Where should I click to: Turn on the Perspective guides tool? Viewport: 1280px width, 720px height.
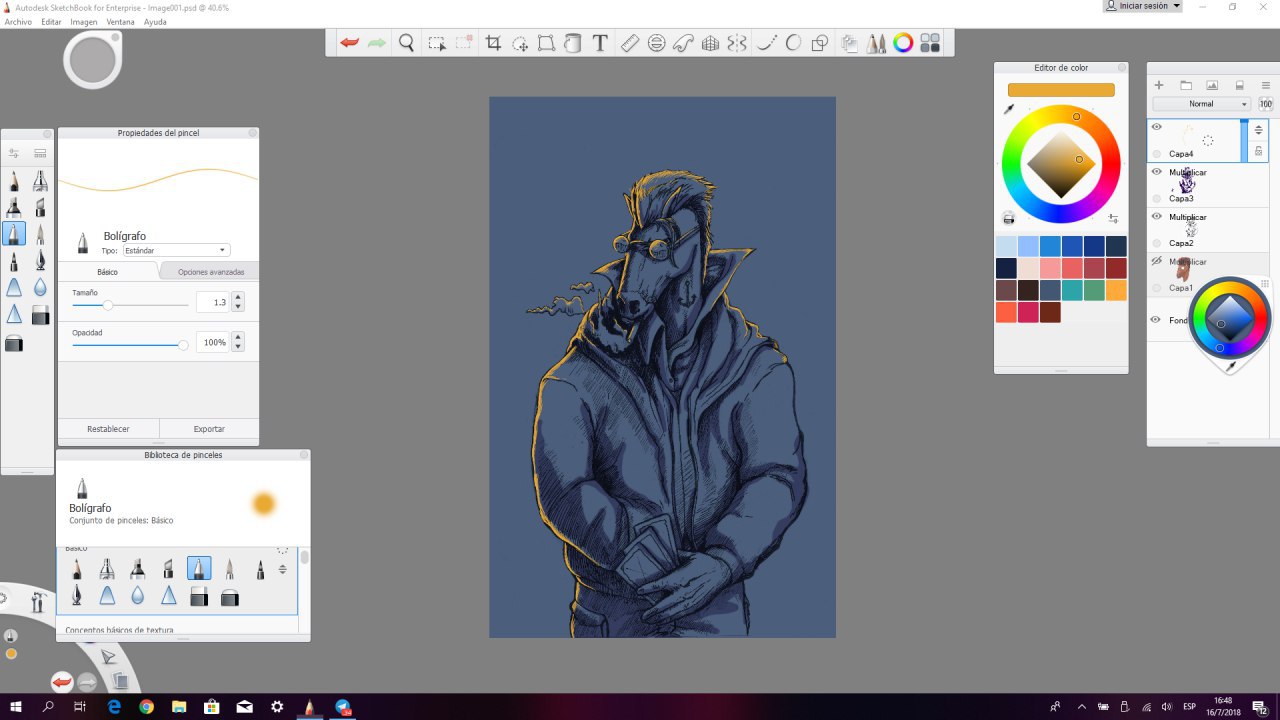(x=710, y=43)
